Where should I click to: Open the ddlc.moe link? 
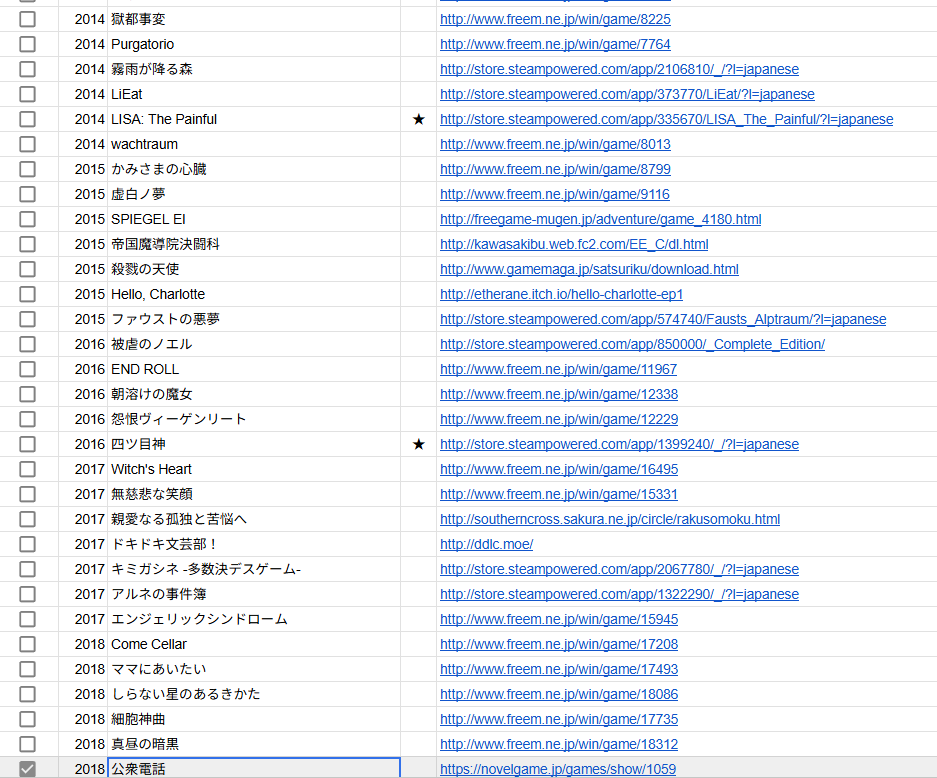(486, 544)
